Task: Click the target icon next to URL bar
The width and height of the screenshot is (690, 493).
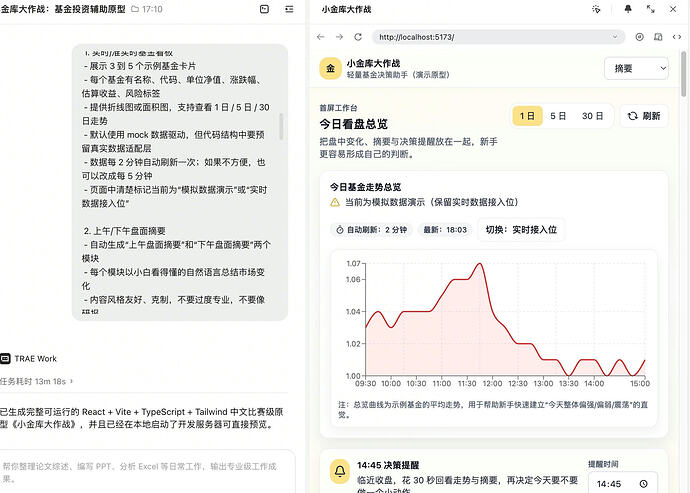Action: point(639,37)
